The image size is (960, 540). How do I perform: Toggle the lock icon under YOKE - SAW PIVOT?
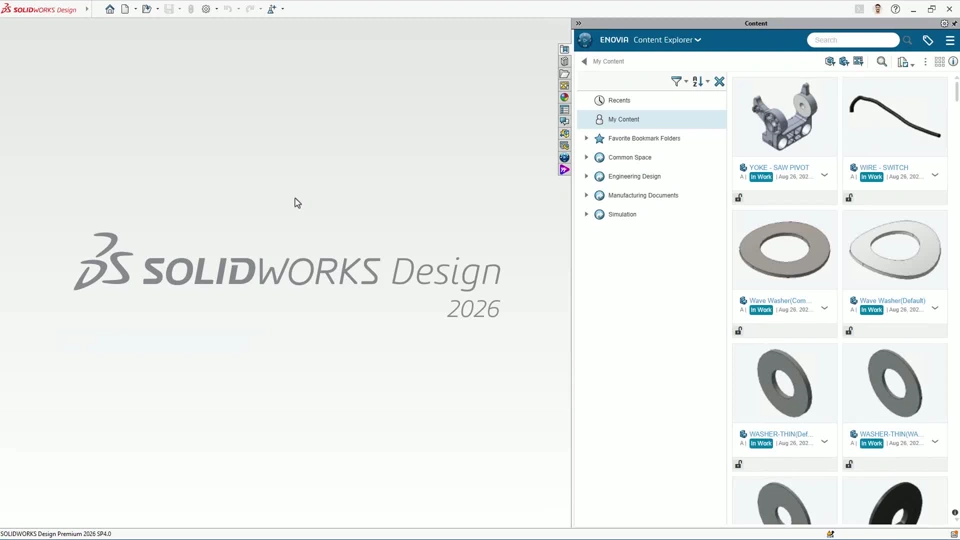(x=739, y=198)
